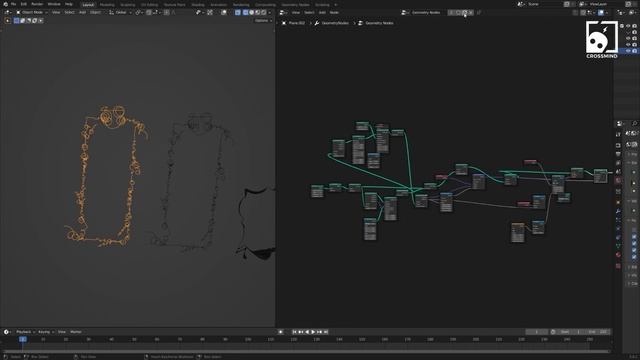Image resolution: width=640 pixels, height=360 pixels.
Task: Jump to the last frame
Action: click(x=326, y=332)
